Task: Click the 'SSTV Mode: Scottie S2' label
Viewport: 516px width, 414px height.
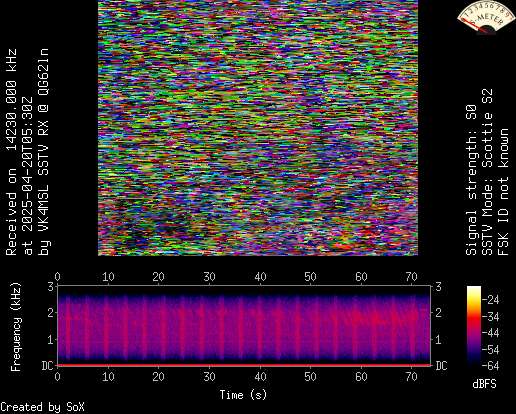Action: click(487, 172)
